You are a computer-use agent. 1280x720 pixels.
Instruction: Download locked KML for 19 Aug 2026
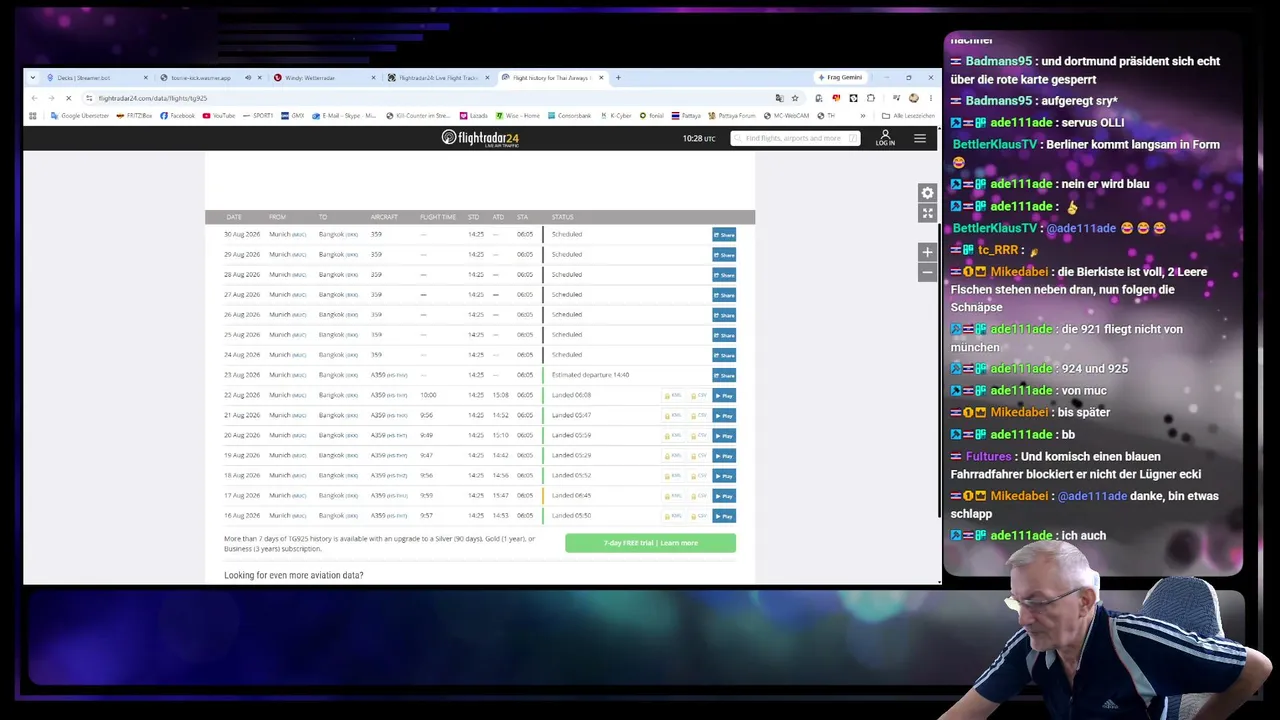[673, 455]
